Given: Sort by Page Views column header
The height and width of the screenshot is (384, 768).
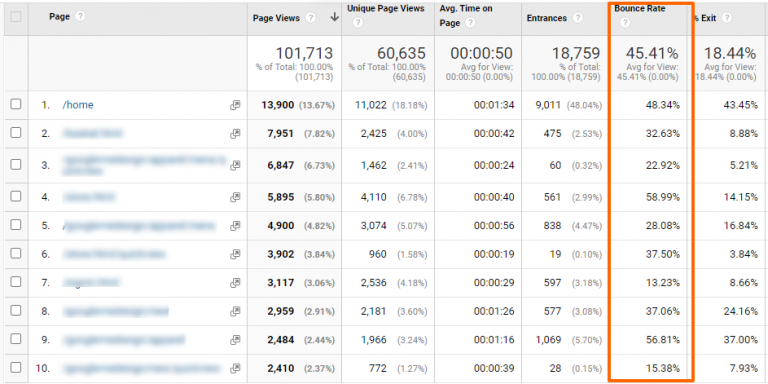Looking at the screenshot, I should (276, 18).
